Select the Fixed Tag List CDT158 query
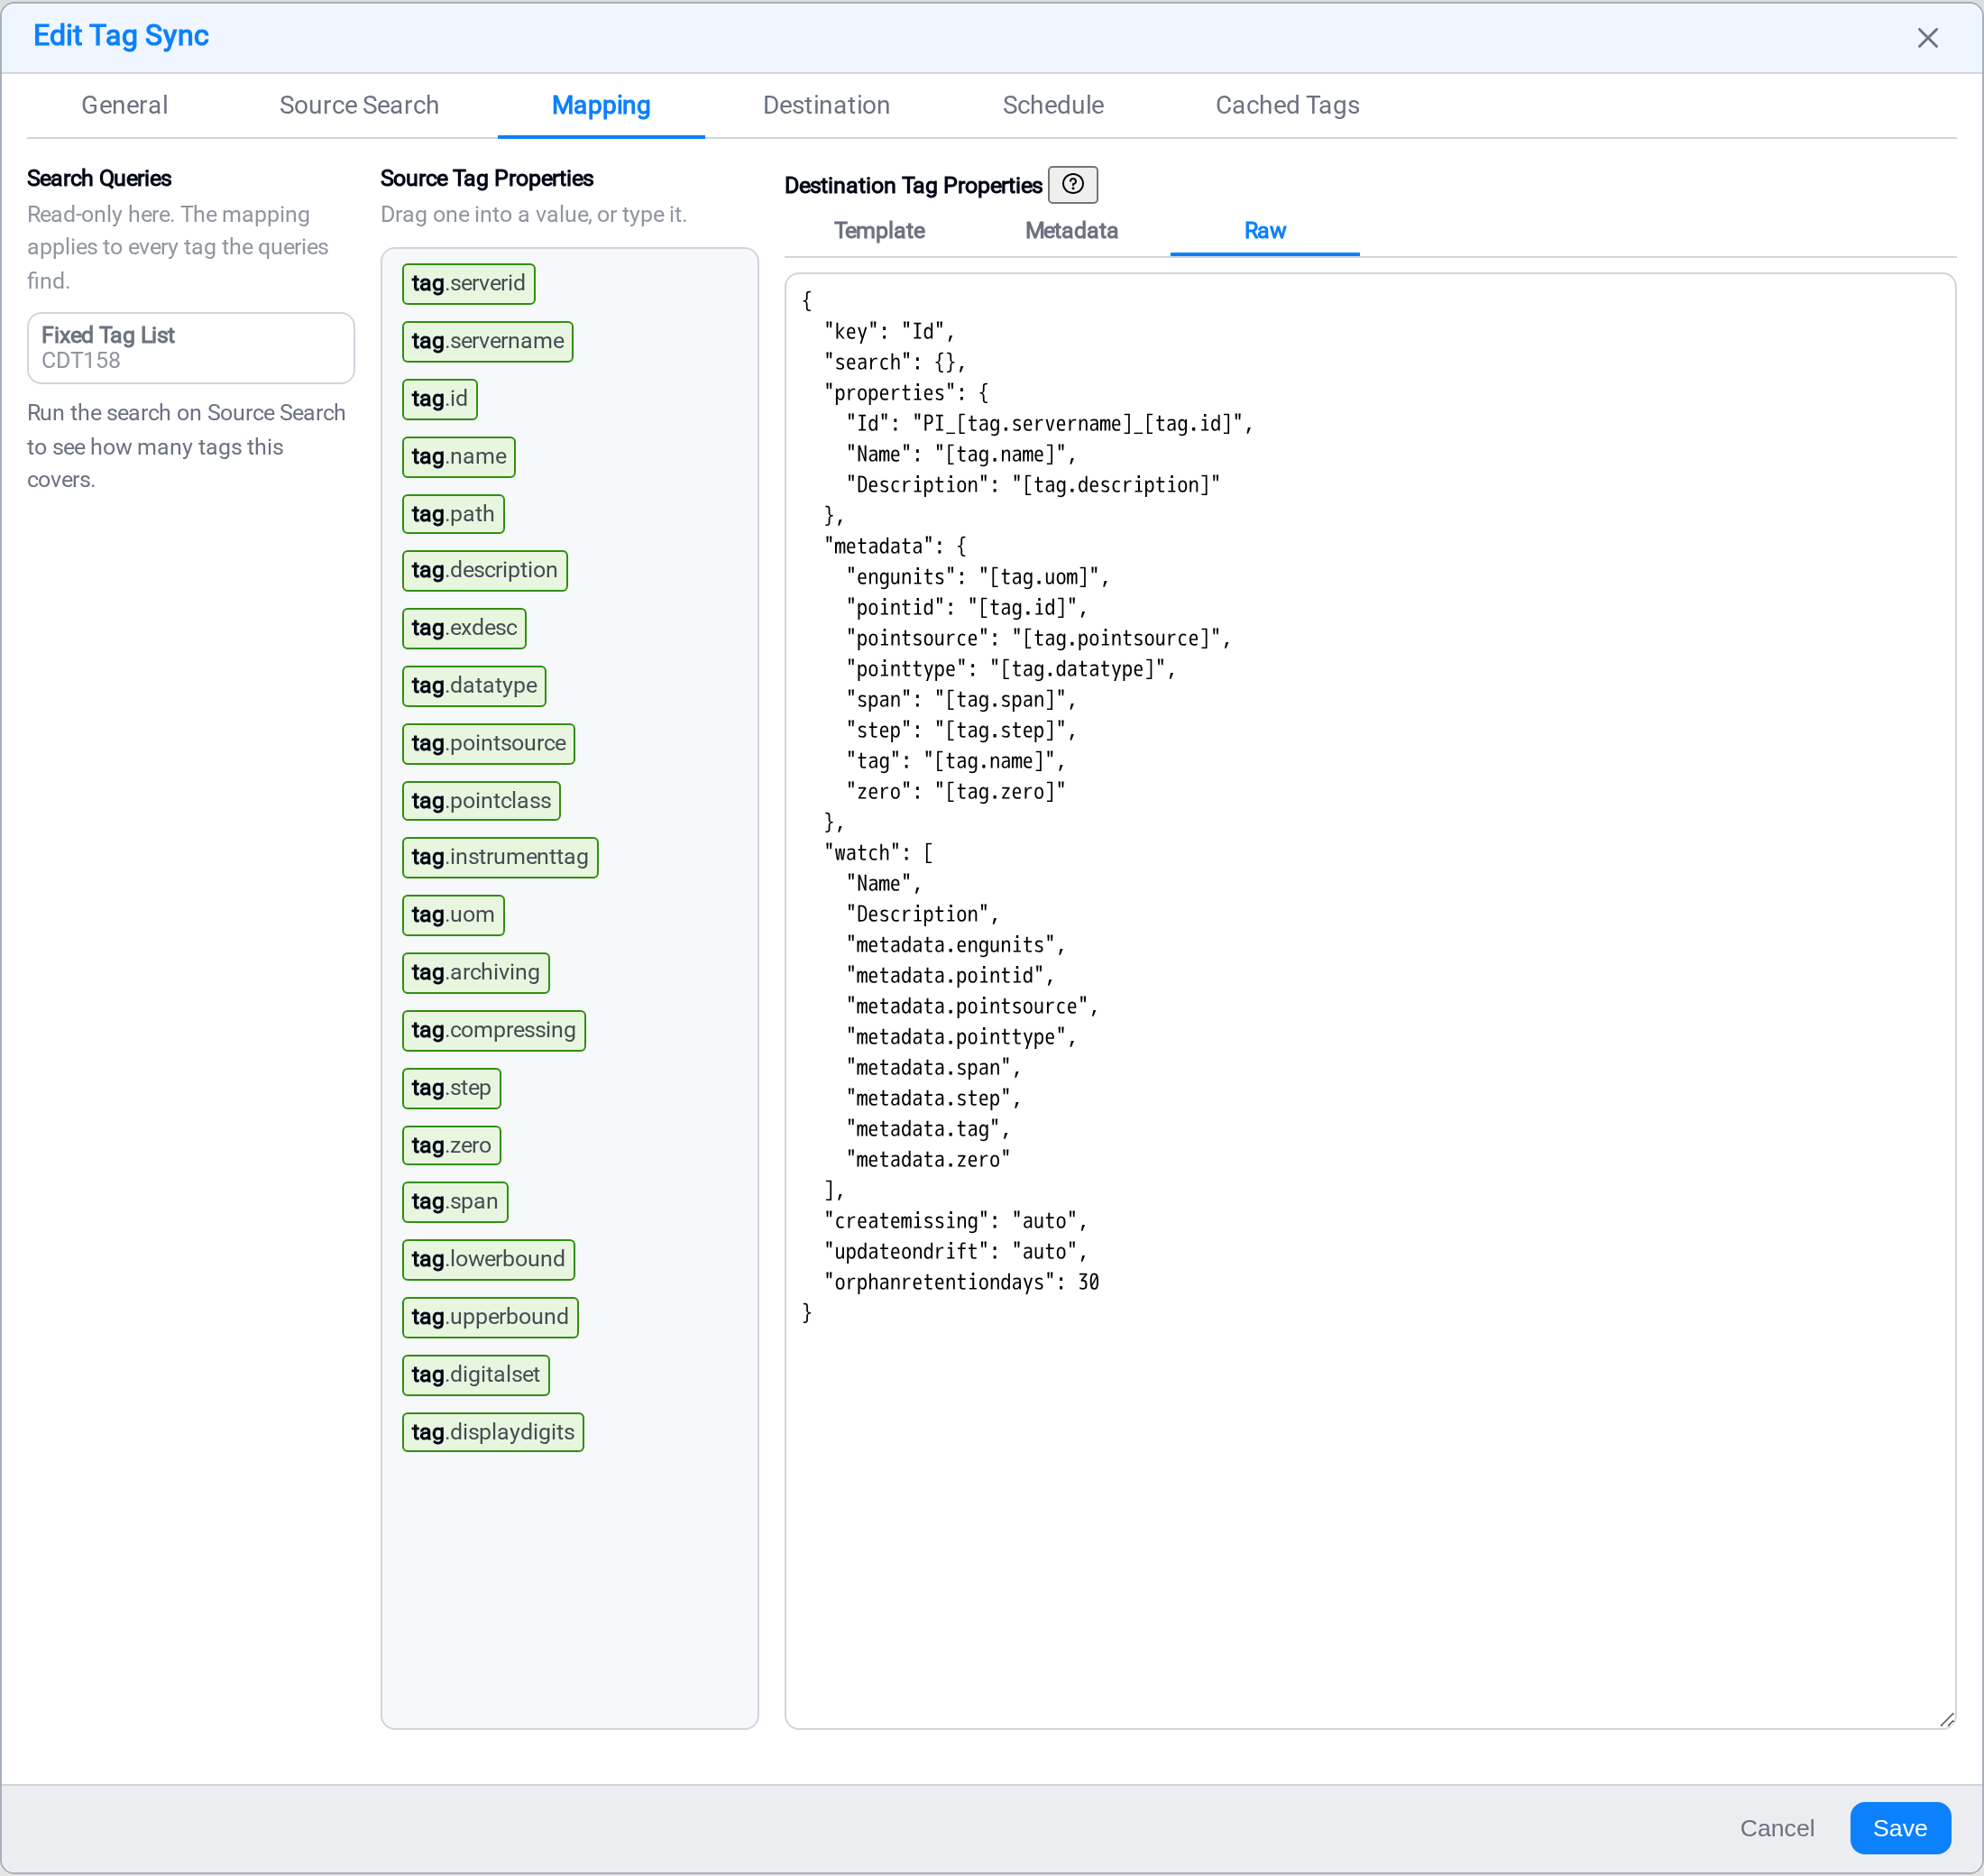This screenshot has width=1984, height=1876. tap(191, 347)
